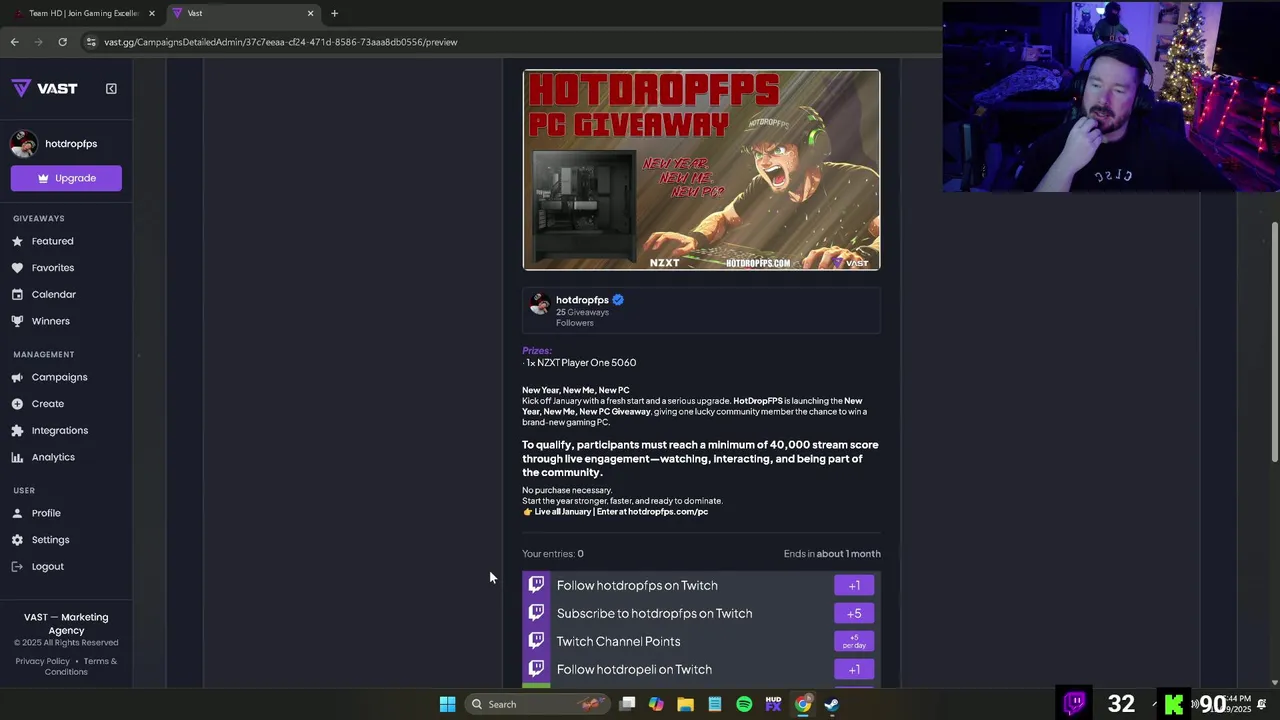Click the VAST logo
1280x720 pixels.
click(x=45, y=88)
